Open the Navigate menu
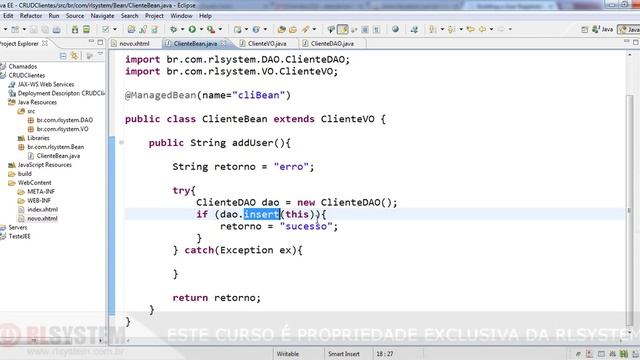The width and height of the screenshot is (640, 360). [102, 16]
